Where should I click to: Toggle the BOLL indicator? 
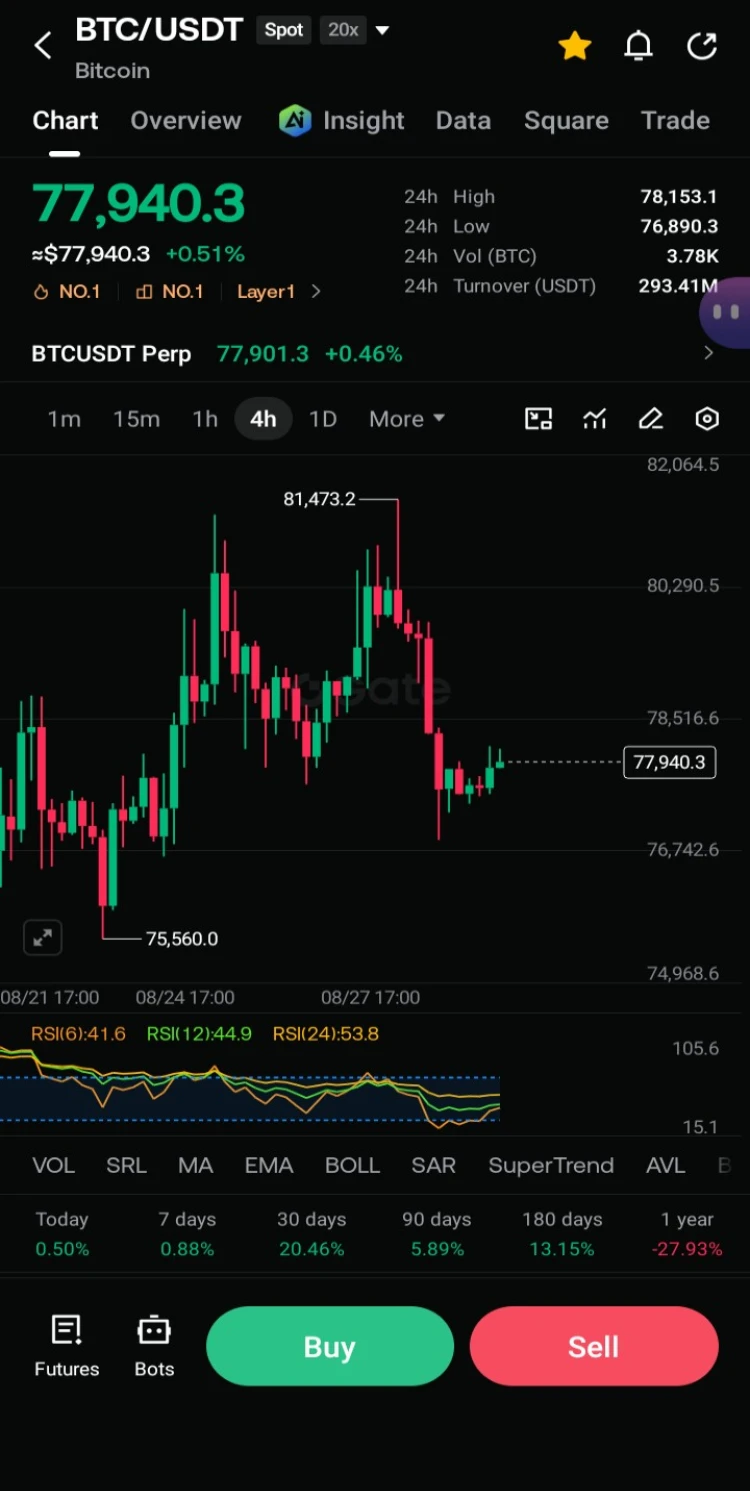point(352,1166)
